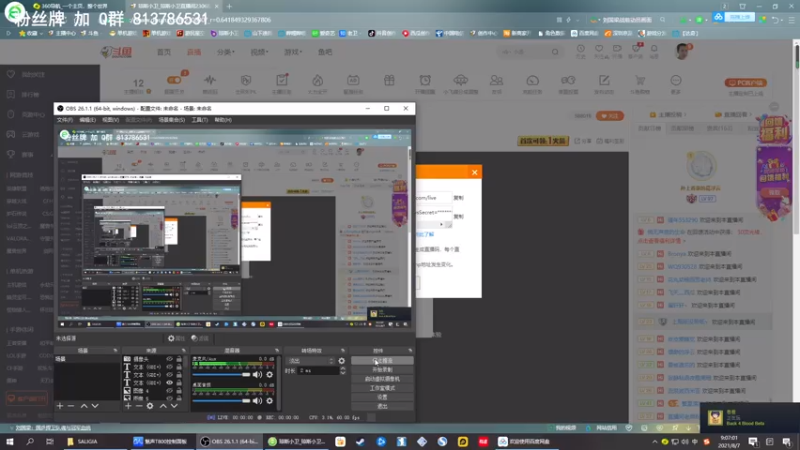This screenshot has width=800, height=450.
Task: Open the 文件(F) menu in OBS
Action: tap(65, 120)
